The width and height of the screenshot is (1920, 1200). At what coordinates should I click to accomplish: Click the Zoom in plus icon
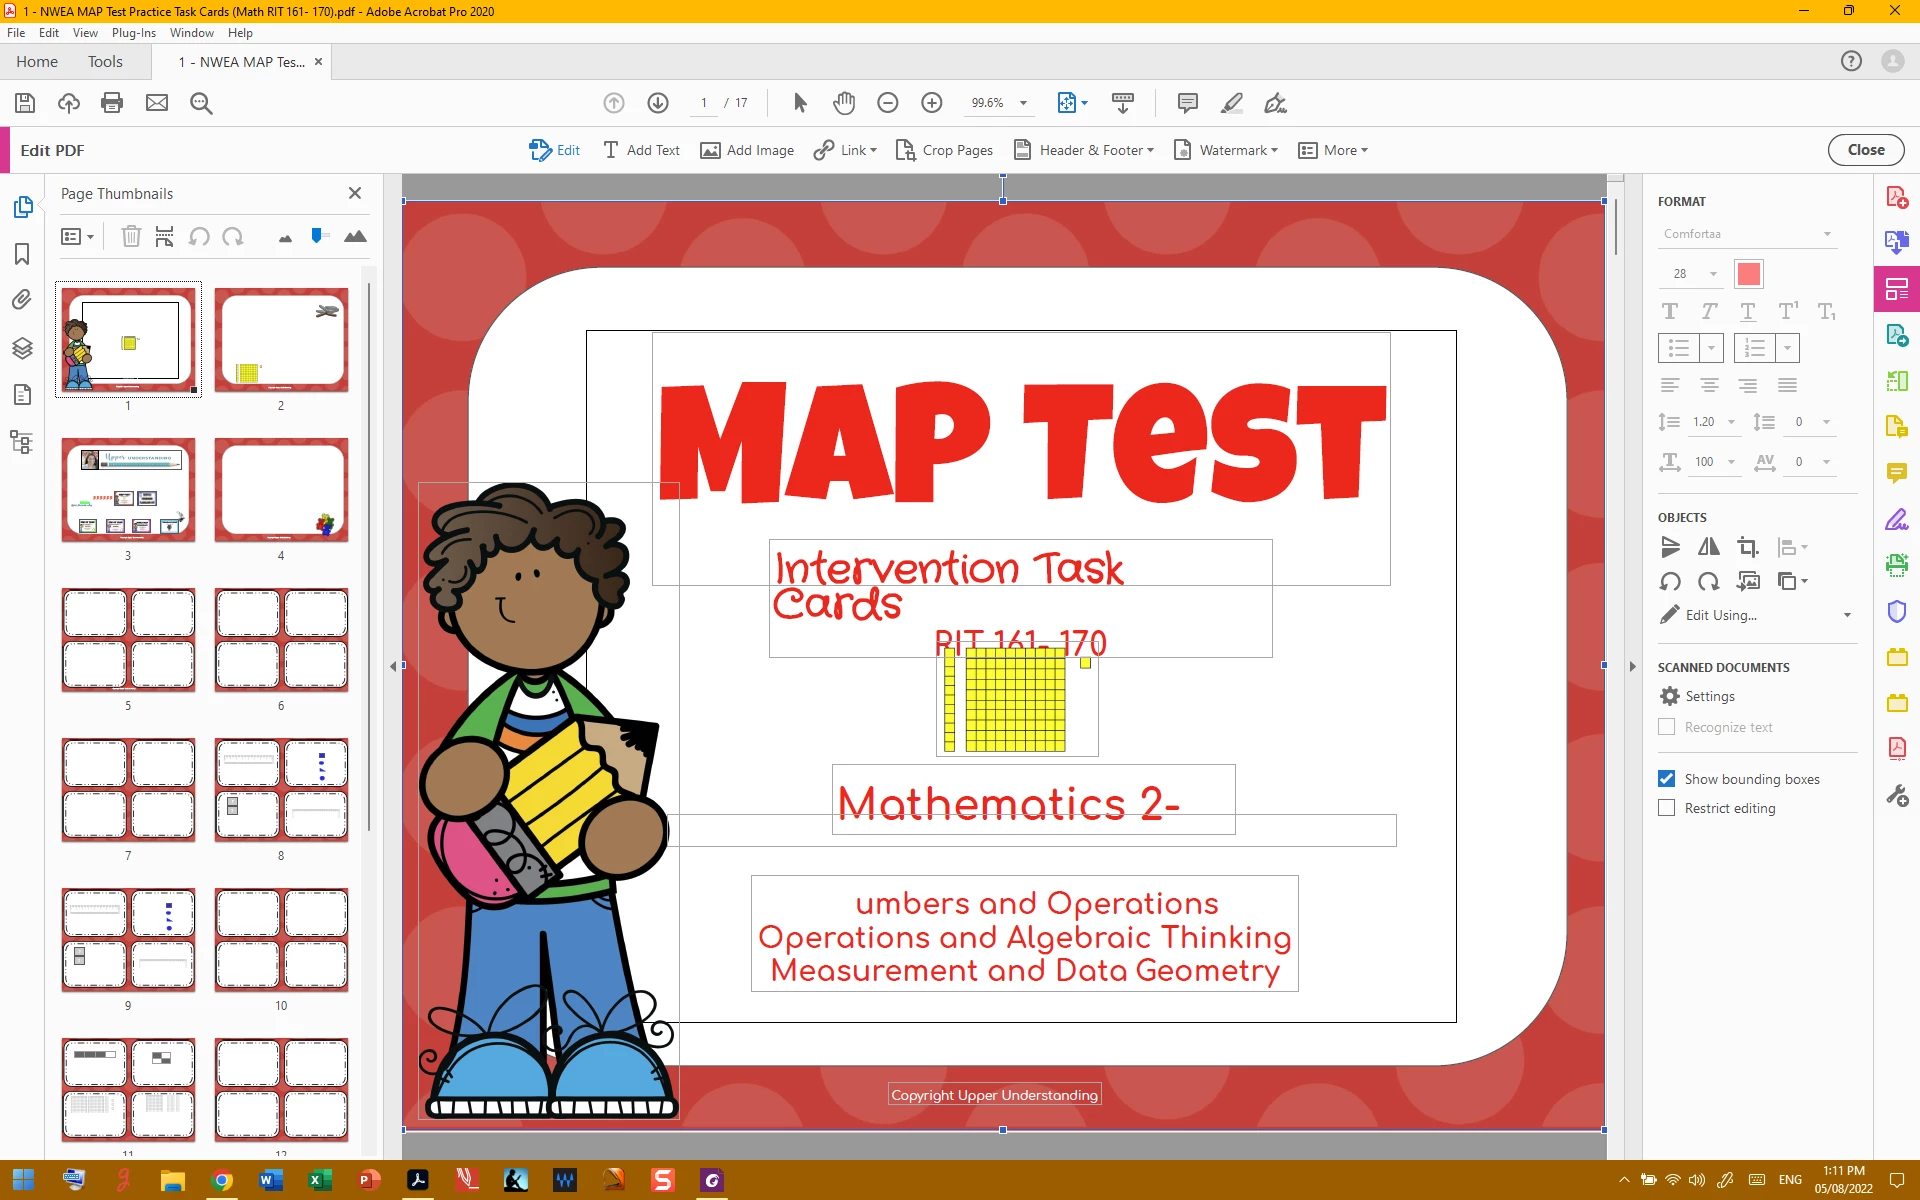931,103
